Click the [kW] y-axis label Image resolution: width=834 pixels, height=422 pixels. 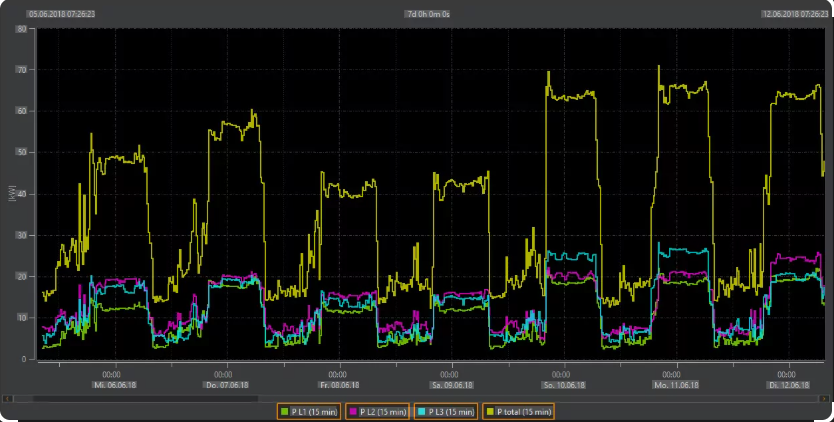tap(12, 194)
